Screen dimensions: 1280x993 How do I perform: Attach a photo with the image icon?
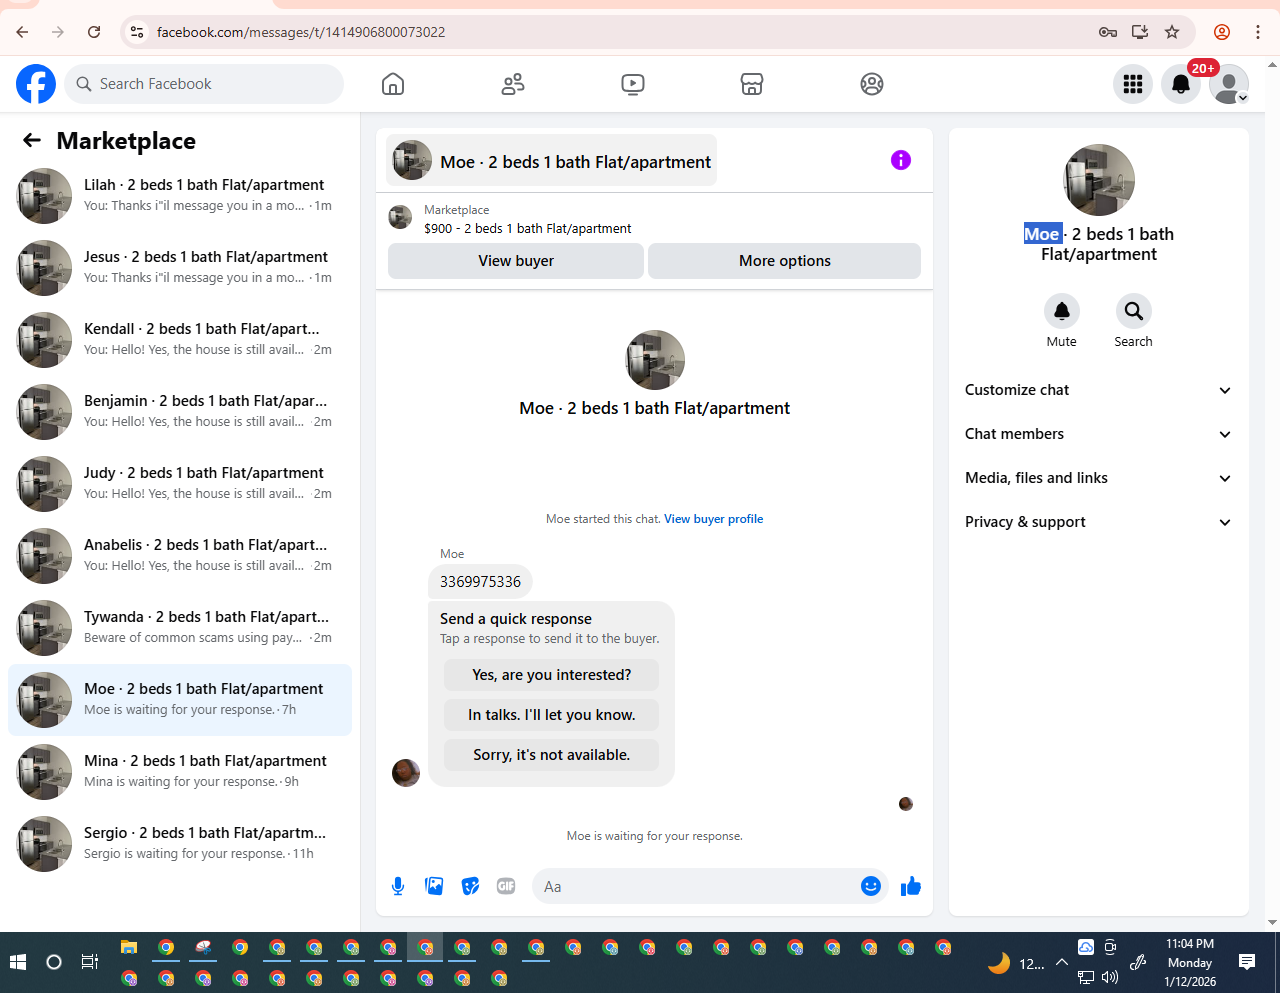tap(434, 886)
